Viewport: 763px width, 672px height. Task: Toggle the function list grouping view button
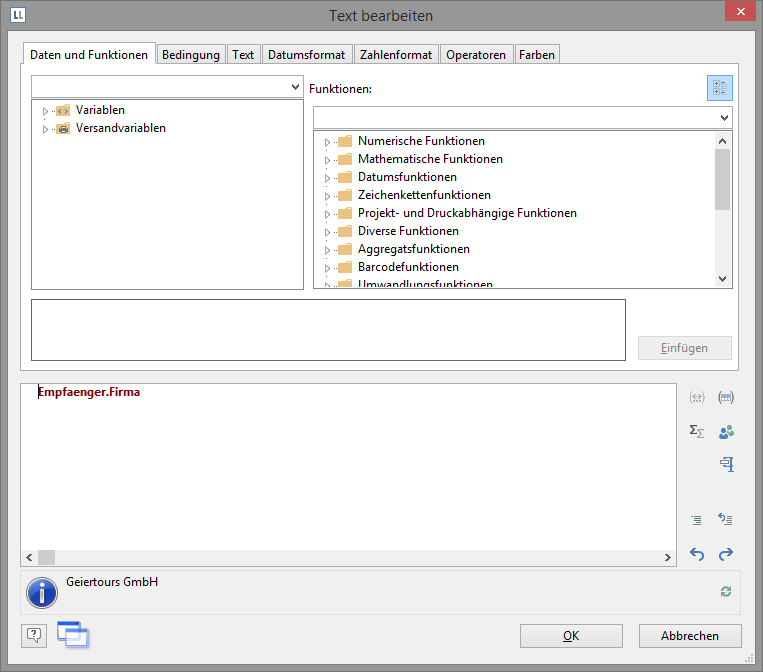719,88
